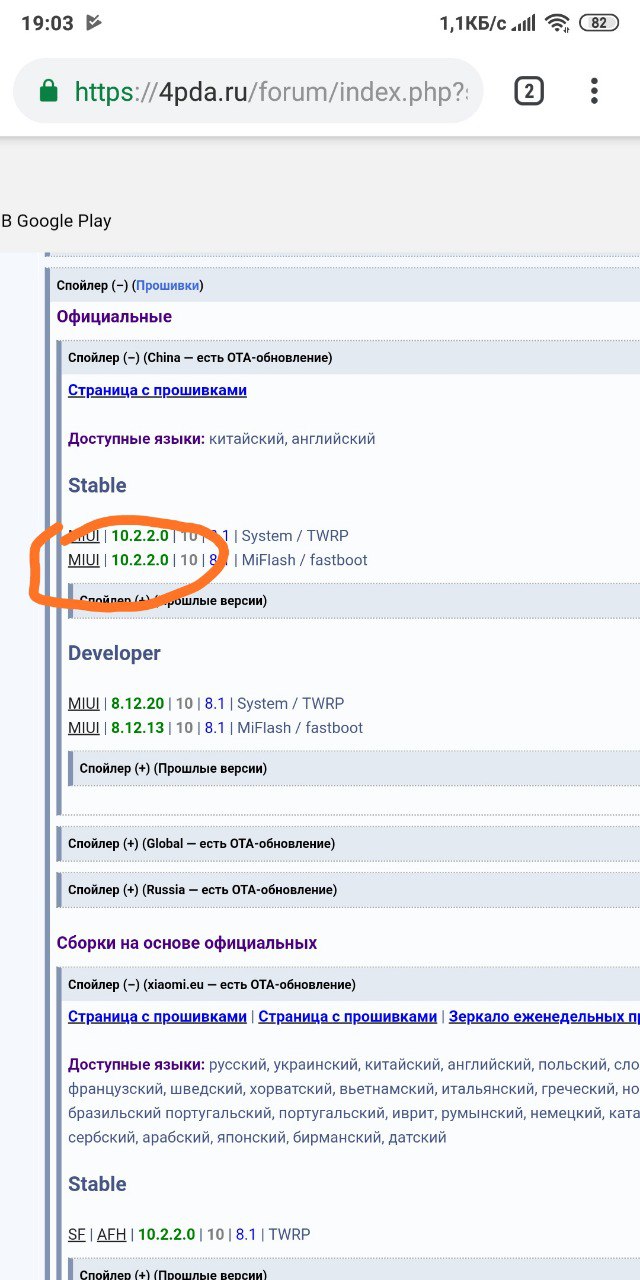Open the tab switcher showing 2 tabs
This screenshot has width=640, height=1280.
click(x=529, y=92)
